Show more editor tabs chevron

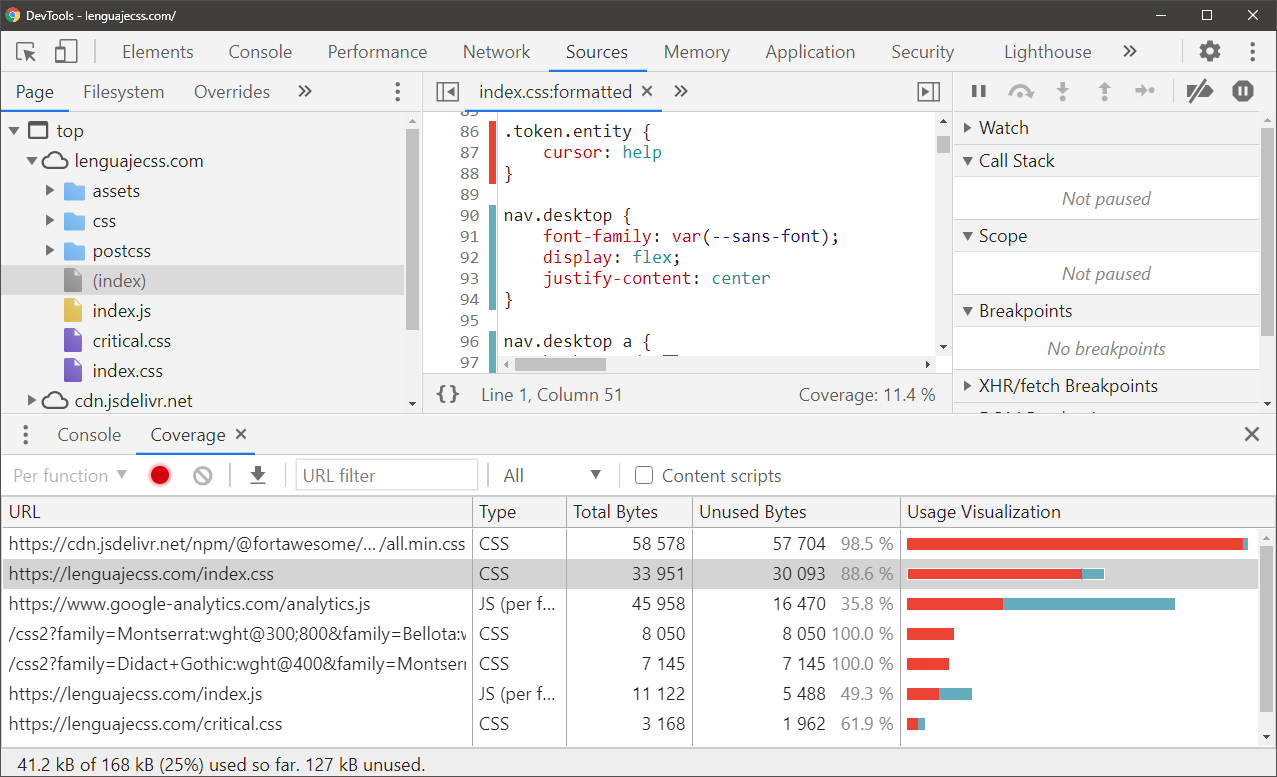click(681, 92)
